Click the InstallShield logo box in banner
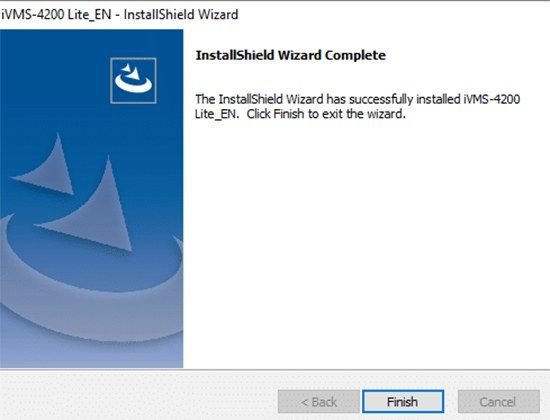 (x=133, y=80)
